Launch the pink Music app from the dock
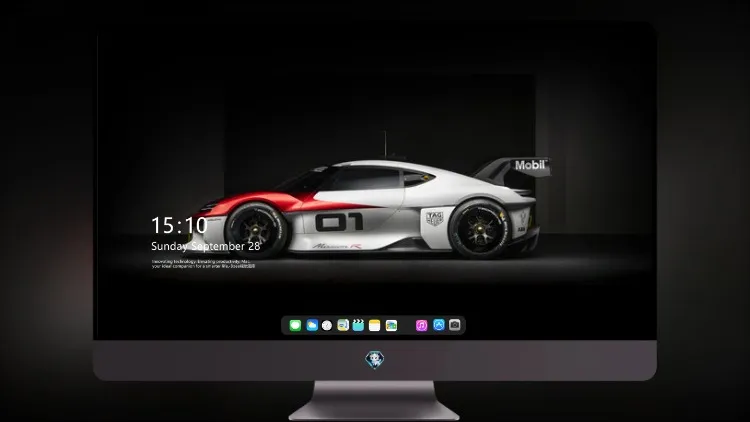The image size is (750, 422). 421,325
